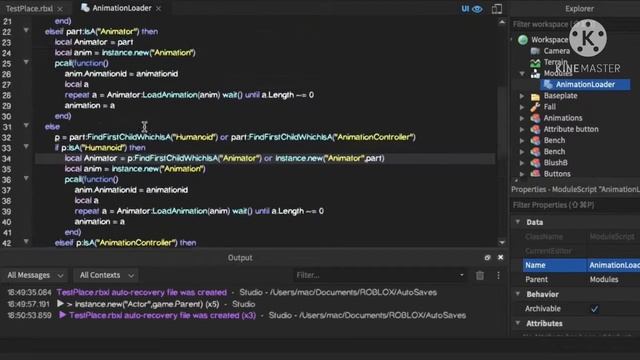Click the Terrain icon in Explorer
Screen dimensions: 640x360
[x=535, y=63]
